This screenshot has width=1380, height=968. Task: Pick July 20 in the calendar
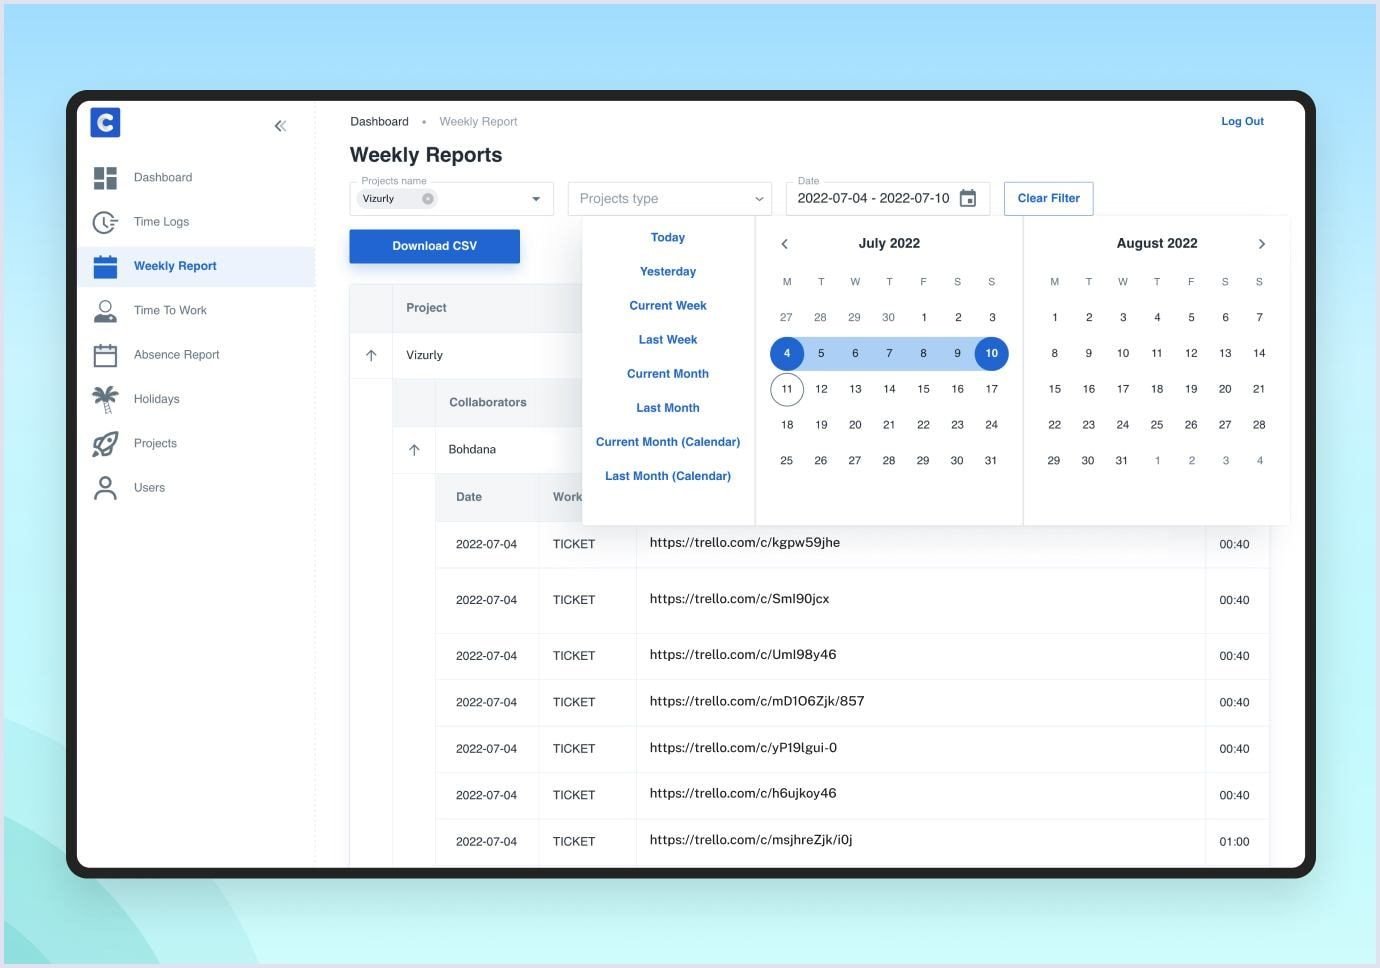click(855, 425)
